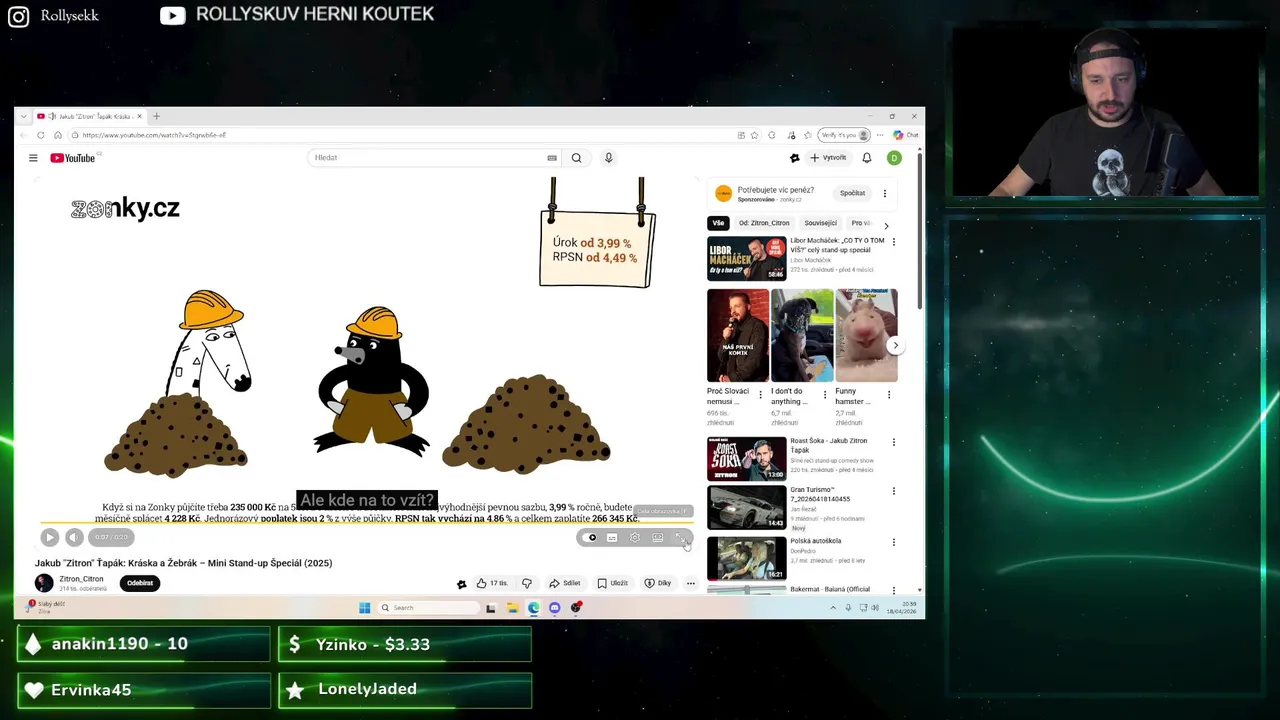Toggle the player autoplay switch

[x=590, y=537]
